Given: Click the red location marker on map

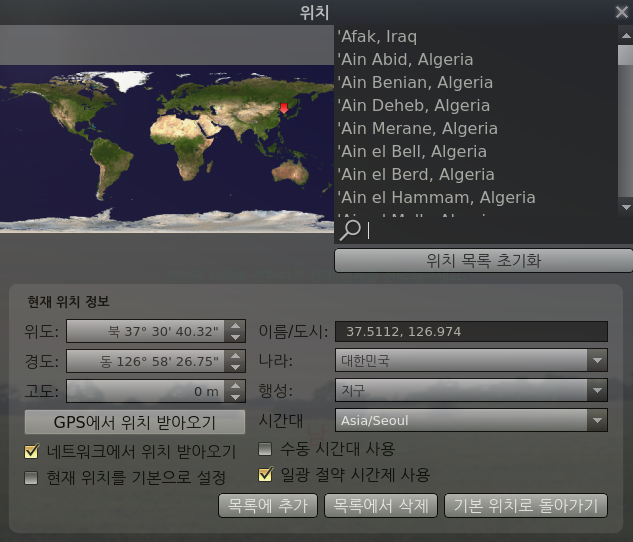Looking at the screenshot, I should coord(283,108).
